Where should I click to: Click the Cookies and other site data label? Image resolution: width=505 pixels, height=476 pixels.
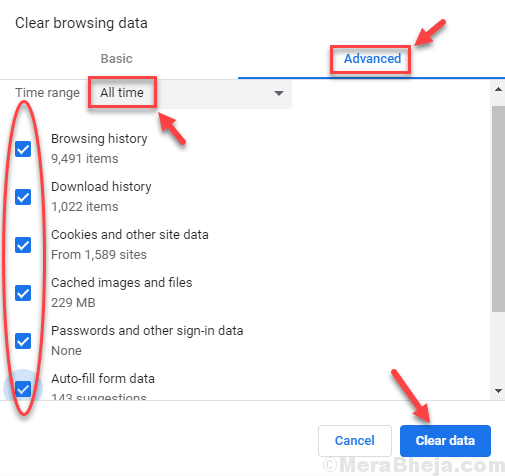coord(130,235)
